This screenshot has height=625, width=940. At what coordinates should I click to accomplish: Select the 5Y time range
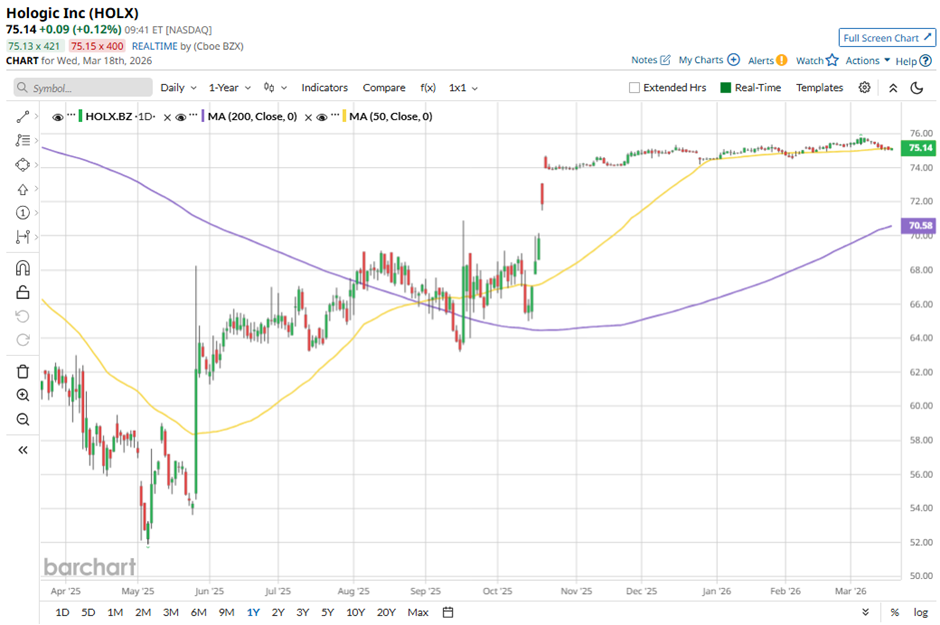(327, 612)
